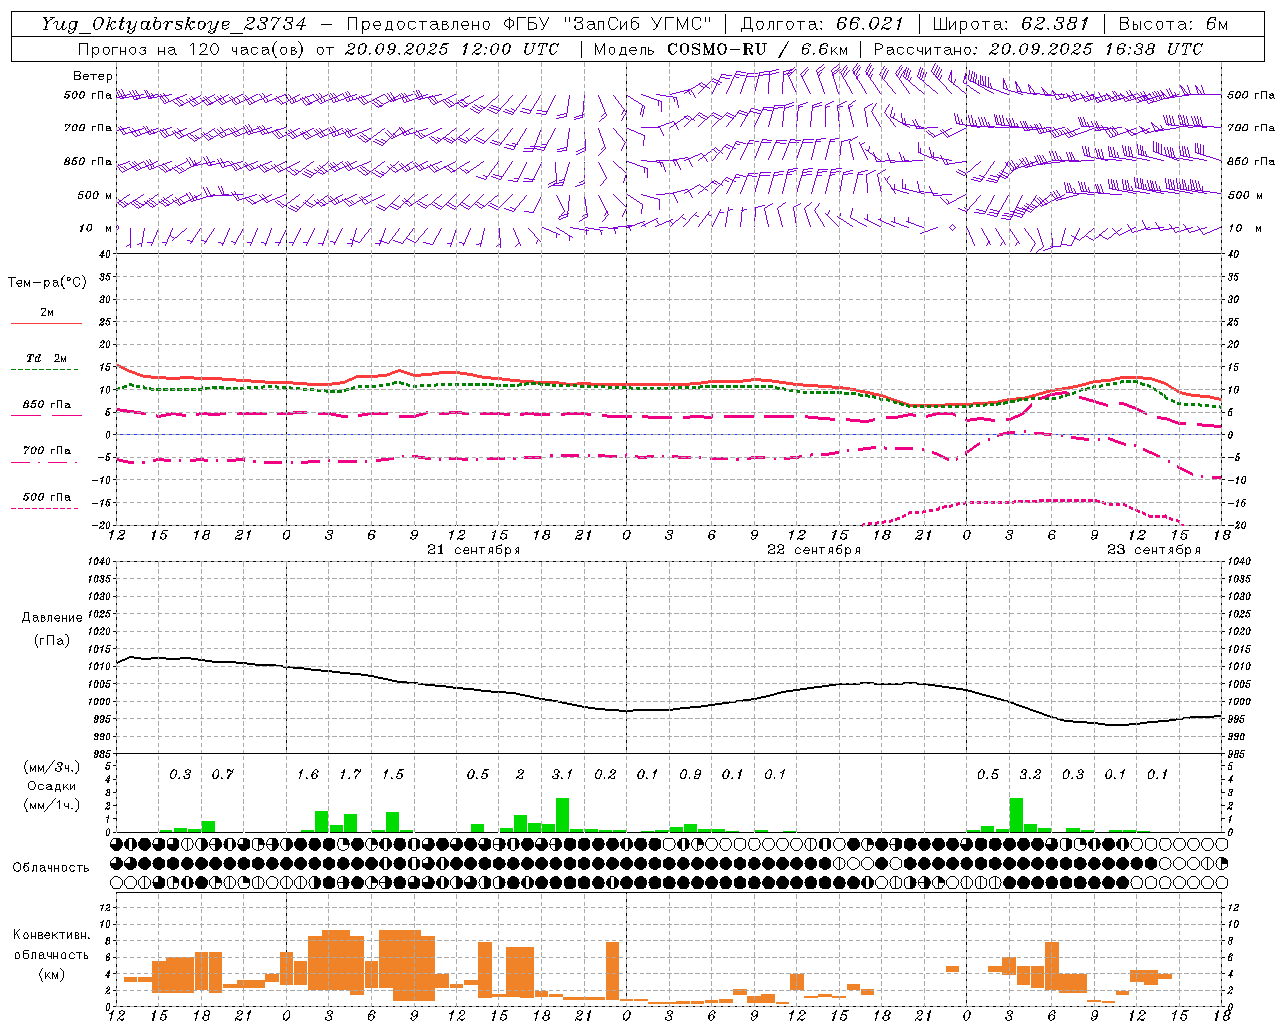Click the Осадки precipitation label
Image resolution: width=1280 pixels, height=1024 pixels.
point(52,786)
